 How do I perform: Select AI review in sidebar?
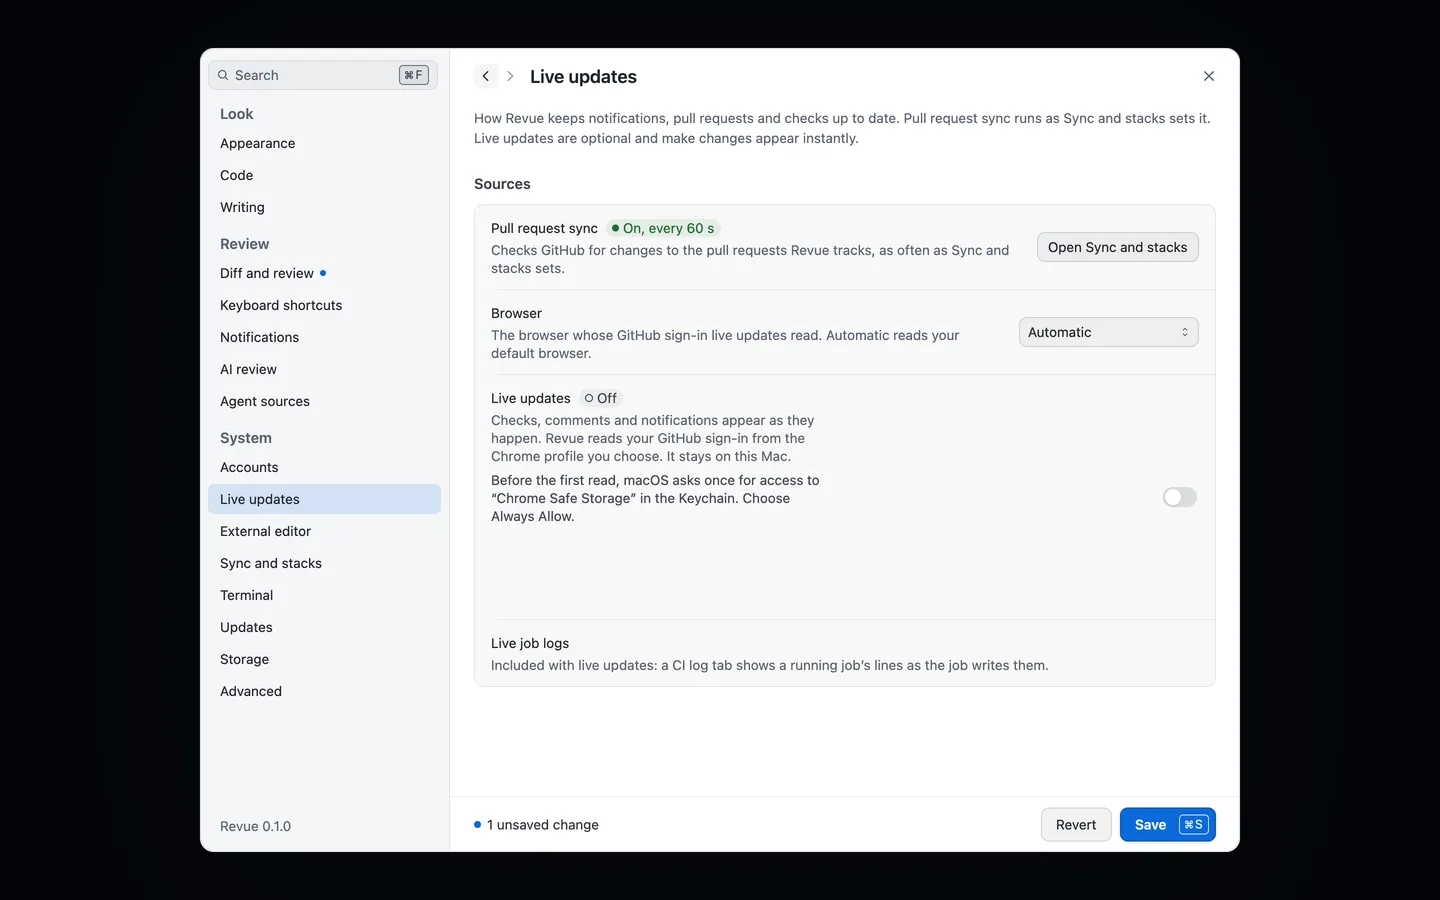click(324, 369)
